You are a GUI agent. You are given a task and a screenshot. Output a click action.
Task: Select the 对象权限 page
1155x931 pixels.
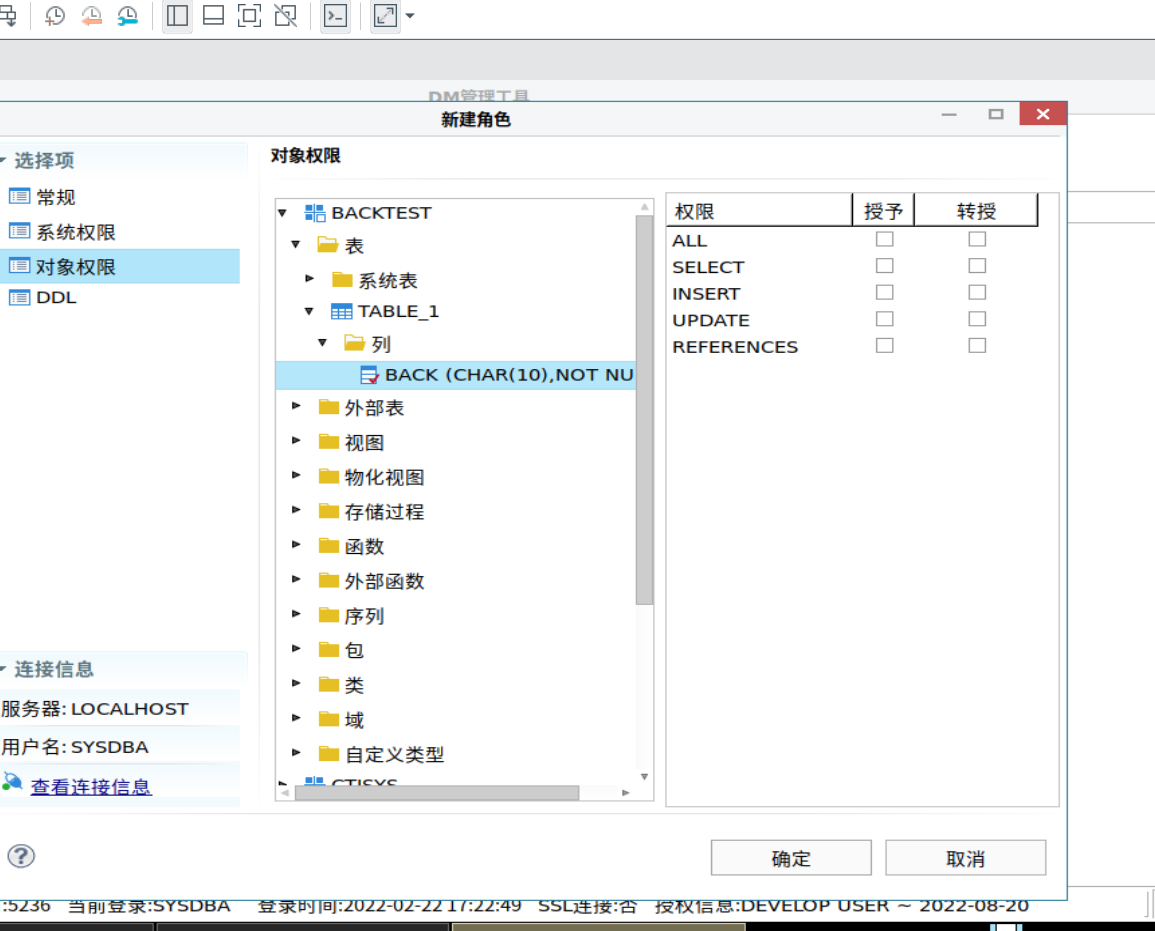point(119,267)
